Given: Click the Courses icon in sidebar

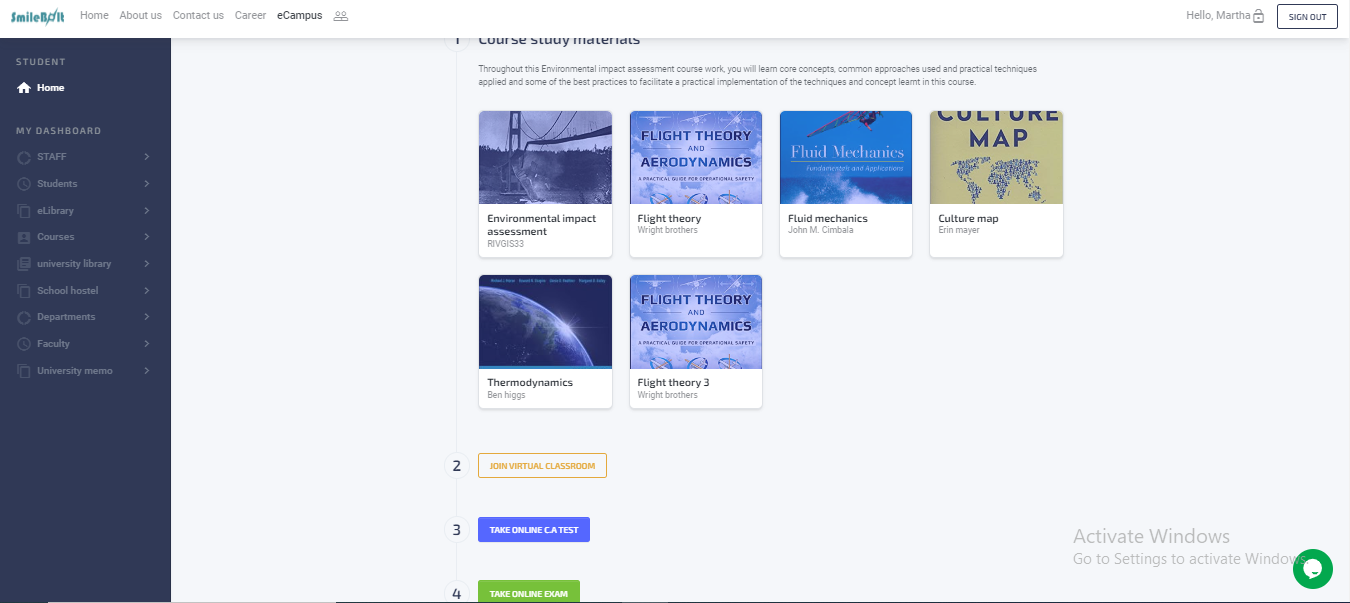Looking at the screenshot, I should [x=24, y=237].
